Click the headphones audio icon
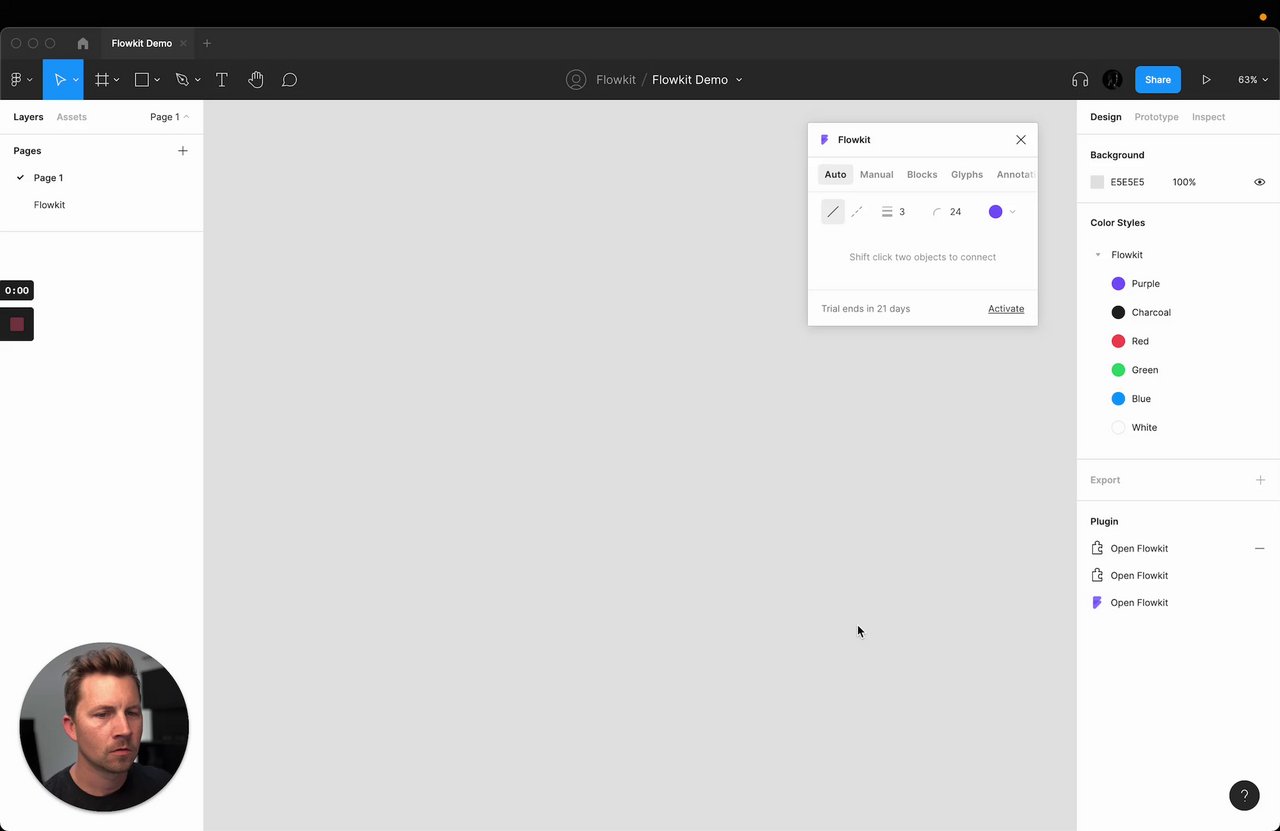This screenshot has height=831, width=1280. click(1080, 80)
